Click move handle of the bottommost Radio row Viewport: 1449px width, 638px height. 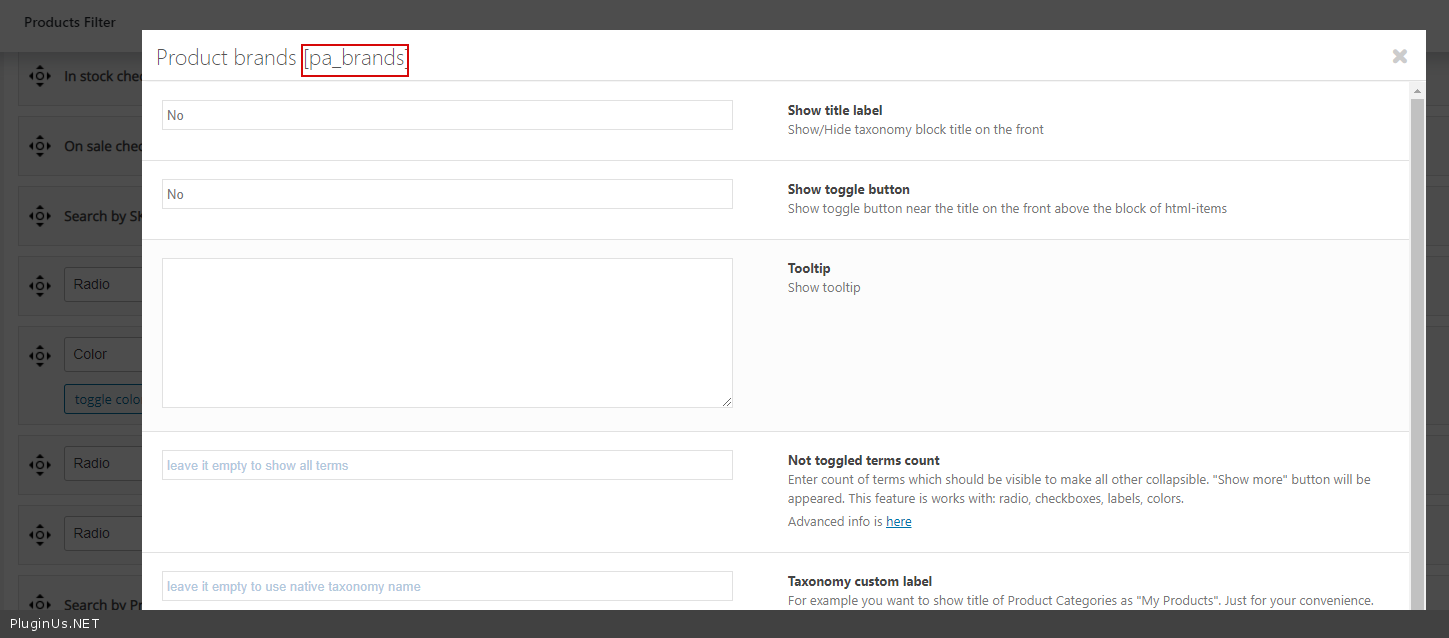40,533
